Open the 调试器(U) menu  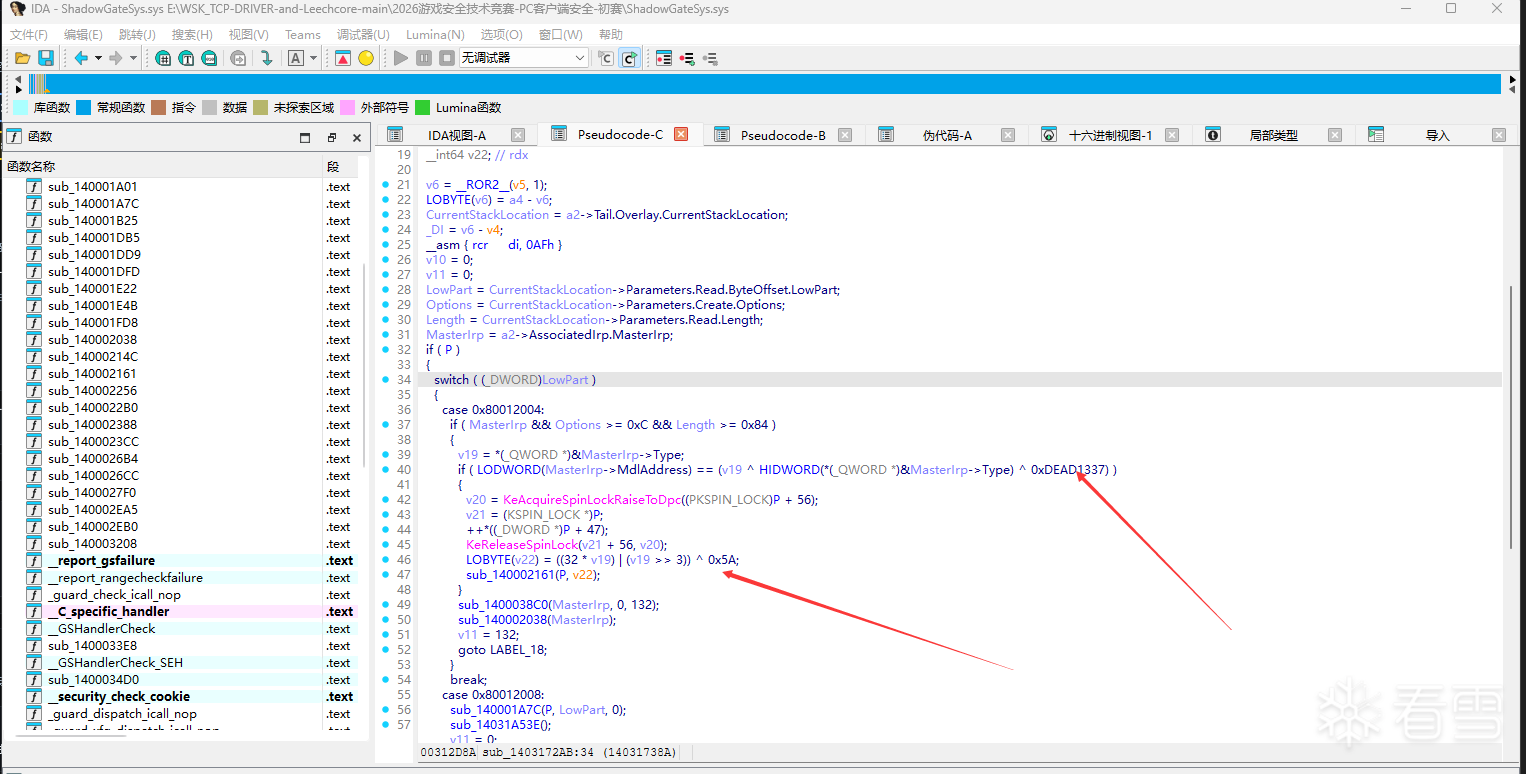click(364, 34)
